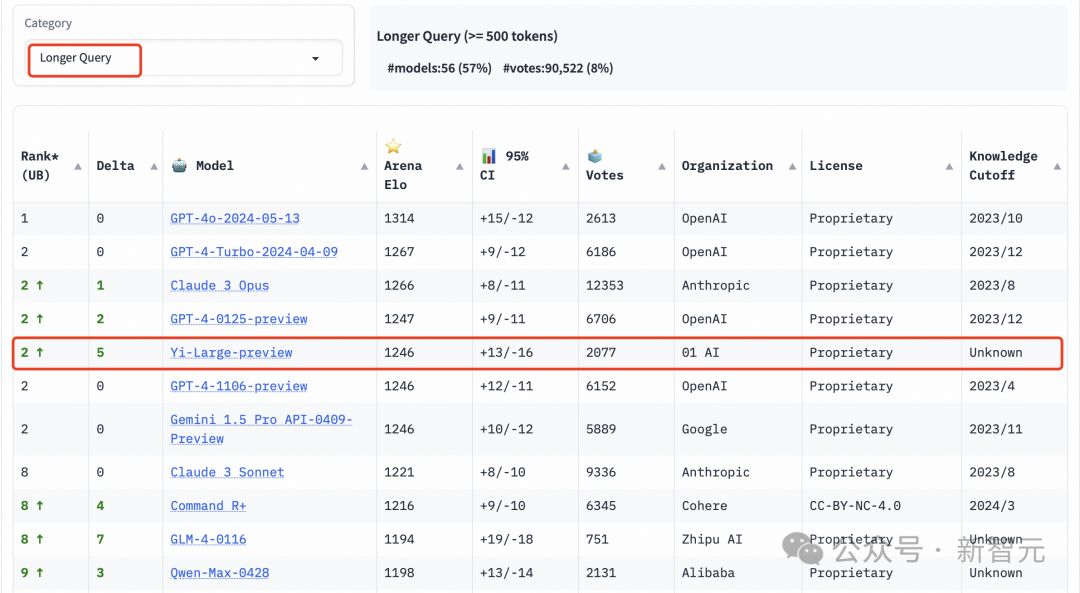
Task: Select the Zhipu AI organization cell
Action: point(712,539)
